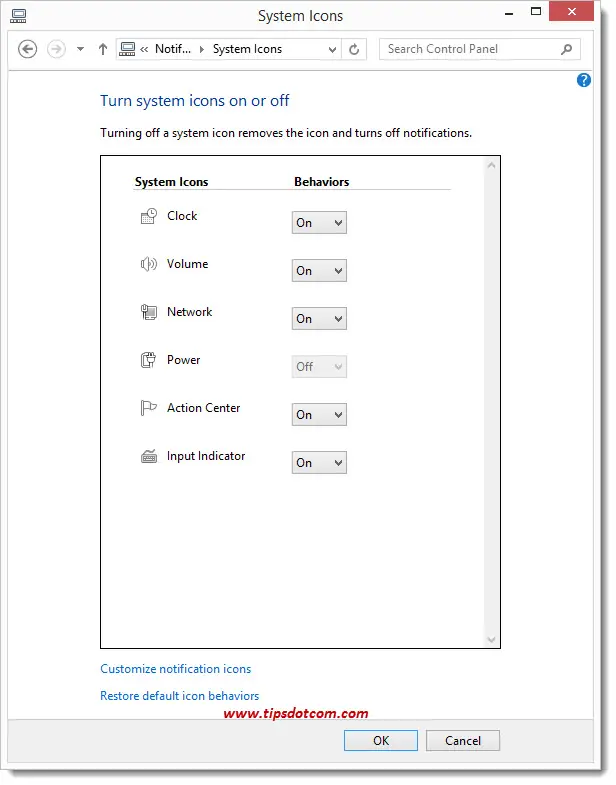Click the Clock system icon
Image resolution: width=616 pixels, height=785 pixels.
[x=148, y=216]
